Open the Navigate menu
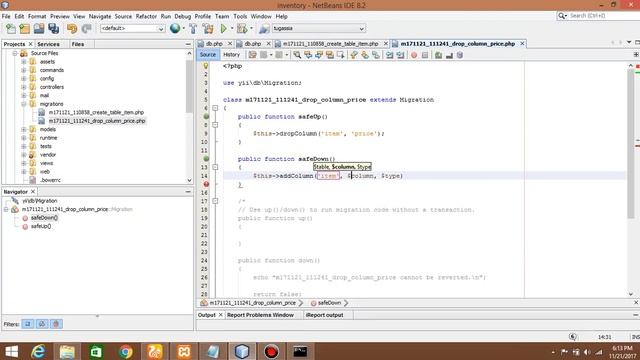The height and width of the screenshot is (360, 640). (x=100, y=16)
